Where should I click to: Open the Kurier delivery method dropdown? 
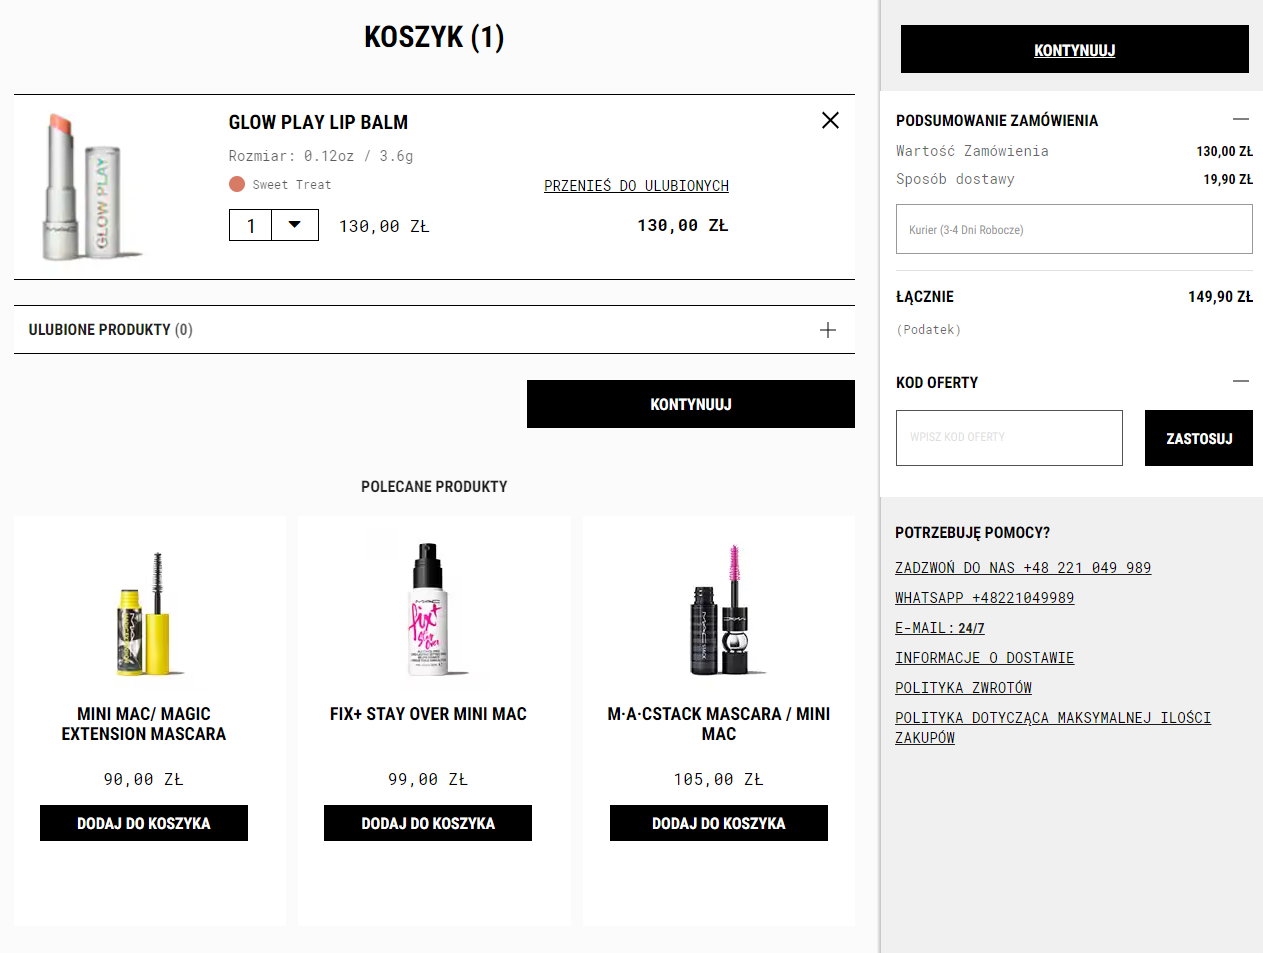tap(1074, 229)
